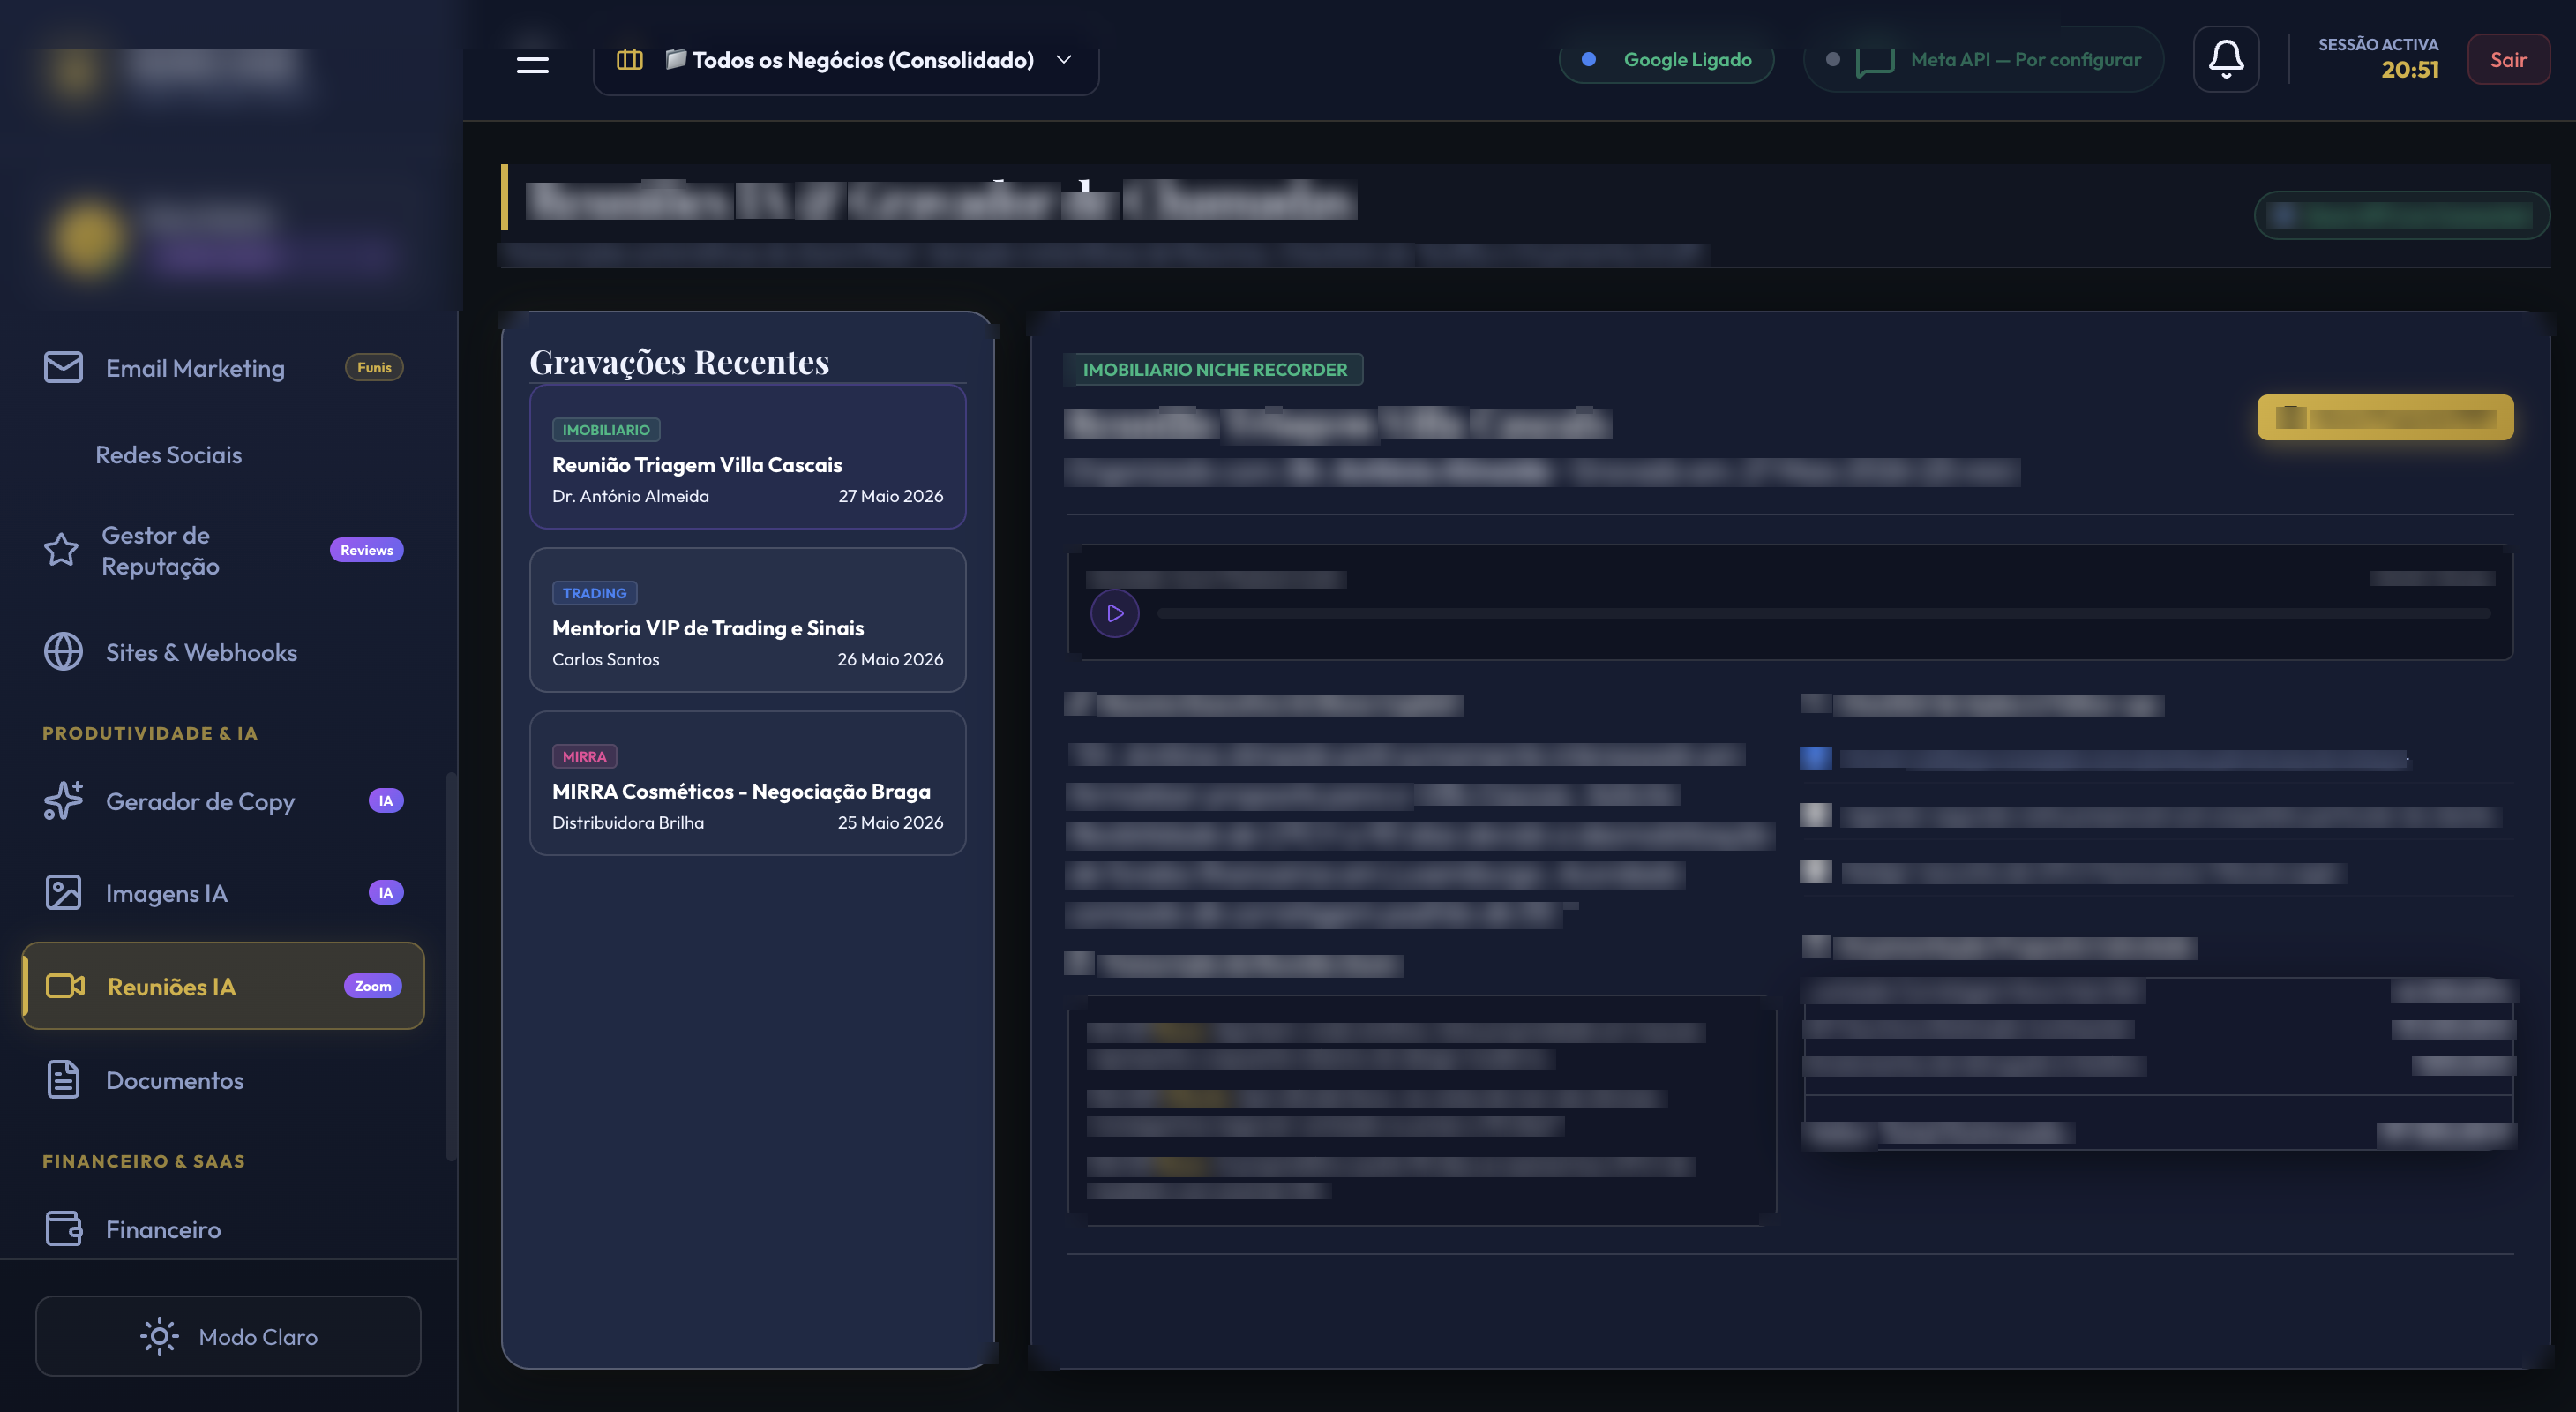This screenshot has height=1412, width=2576.
Task: Click the IMOBILIARIO tag on first recording
Action: pyautogui.click(x=606, y=430)
